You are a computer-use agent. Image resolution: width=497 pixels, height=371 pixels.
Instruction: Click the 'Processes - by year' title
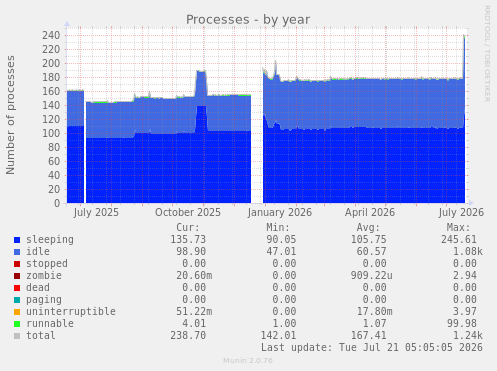(x=248, y=20)
